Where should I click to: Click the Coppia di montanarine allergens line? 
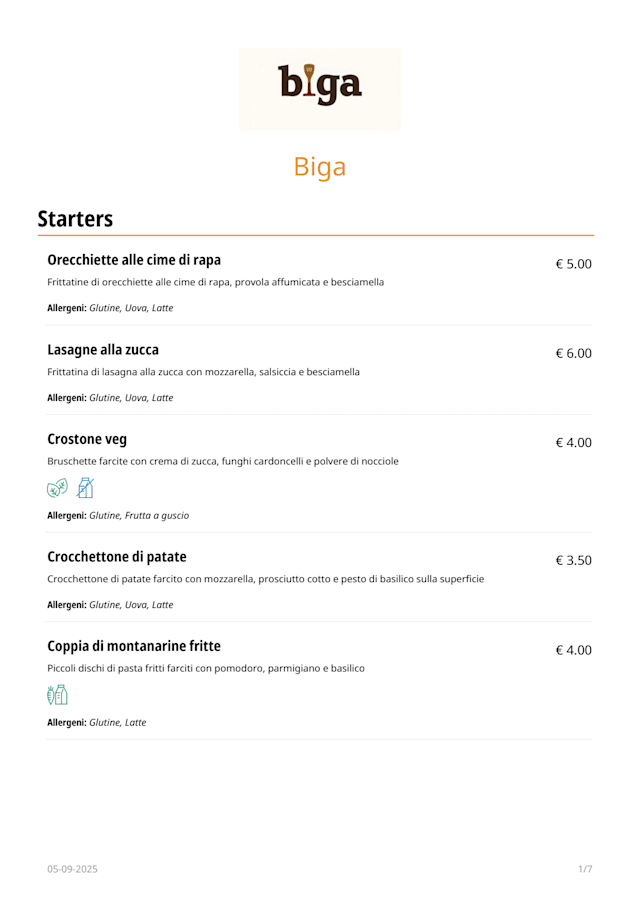click(x=96, y=722)
